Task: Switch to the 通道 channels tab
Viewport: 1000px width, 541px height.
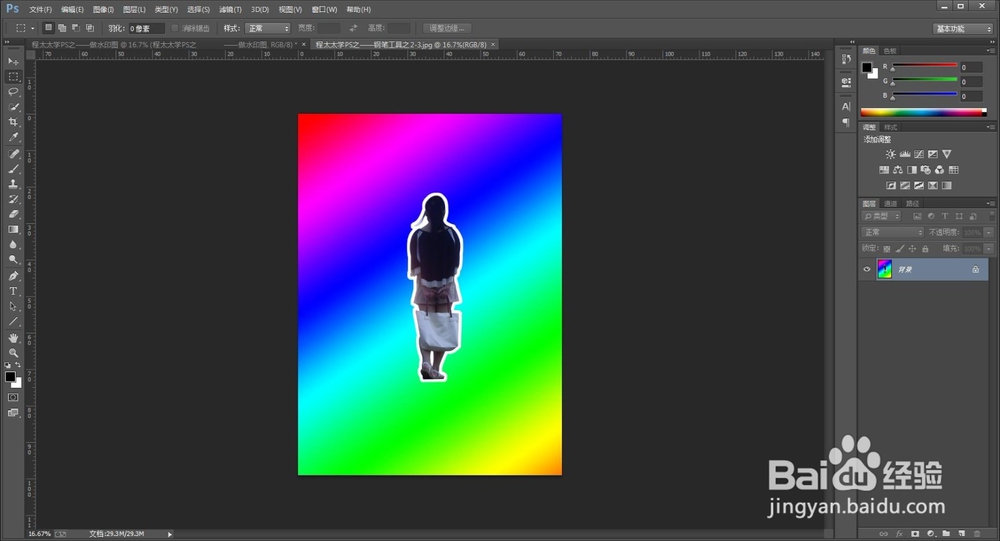Action: tap(890, 203)
